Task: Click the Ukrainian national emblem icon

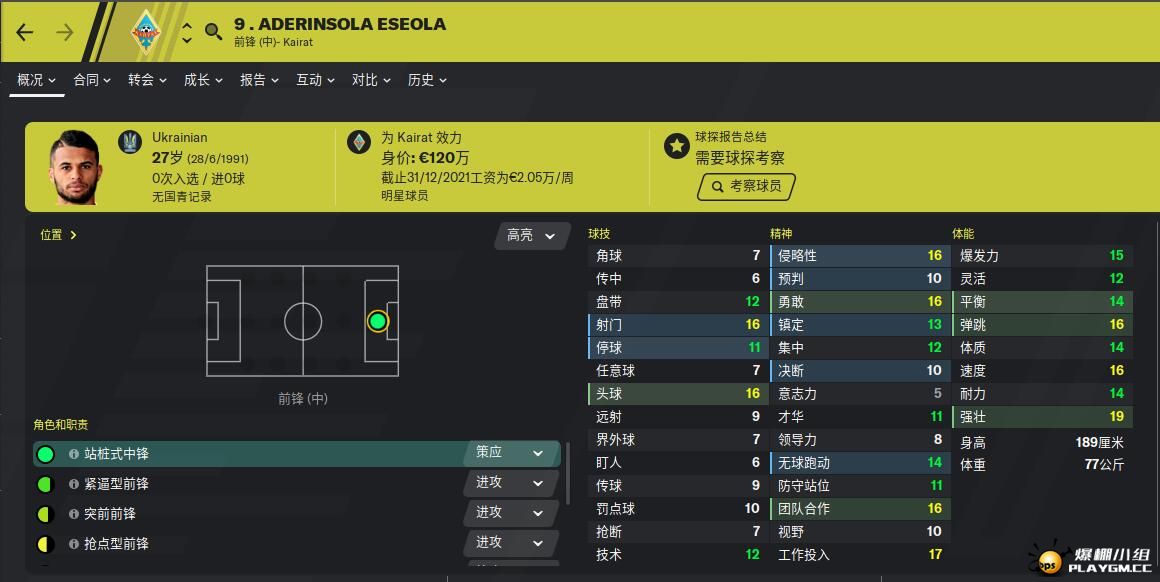Action: point(130,141)
